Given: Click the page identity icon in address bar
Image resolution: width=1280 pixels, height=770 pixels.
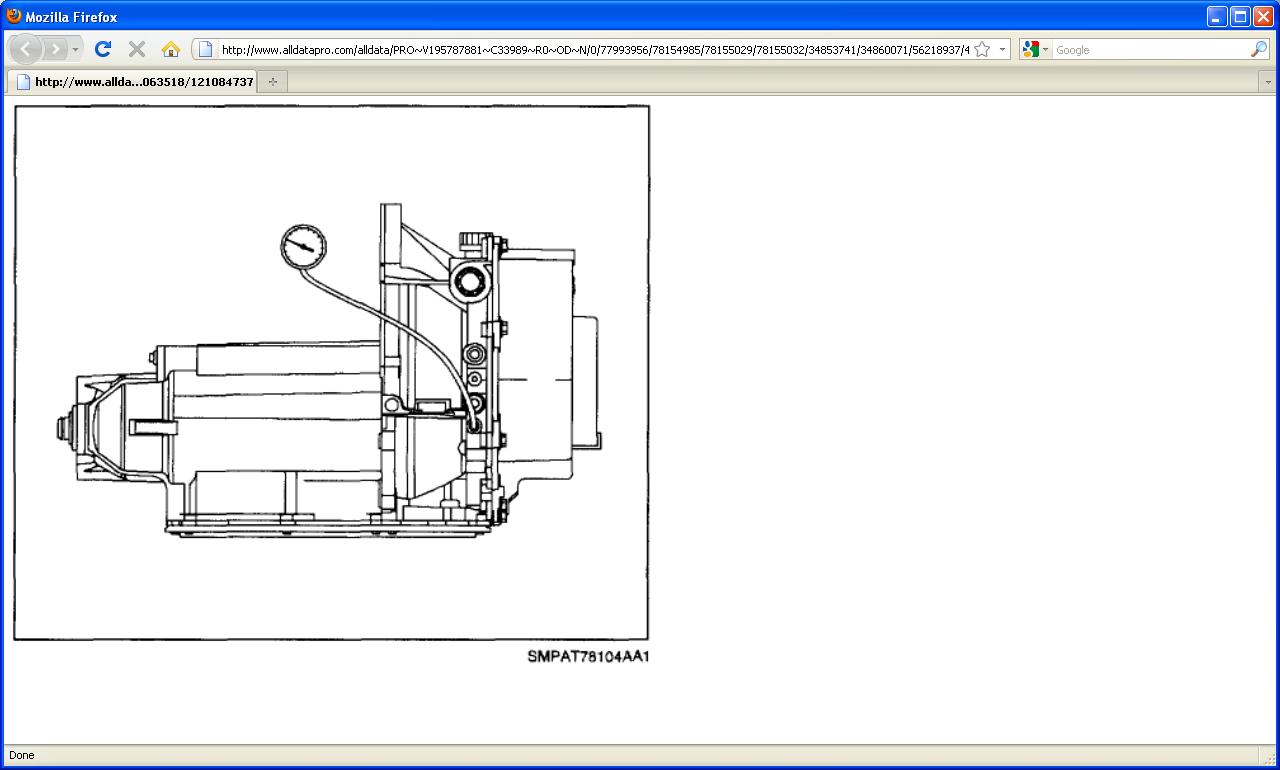Looking at the screenshot, I should (x=206, y=49).
